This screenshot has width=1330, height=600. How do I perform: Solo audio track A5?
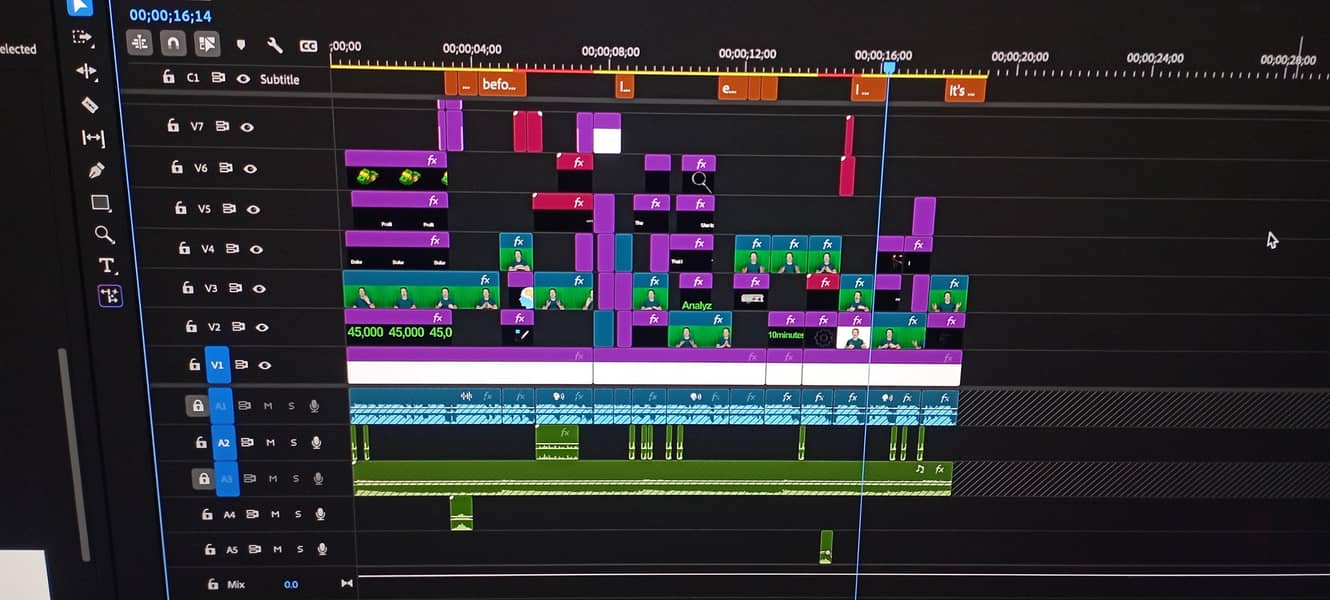pos(299,549)
